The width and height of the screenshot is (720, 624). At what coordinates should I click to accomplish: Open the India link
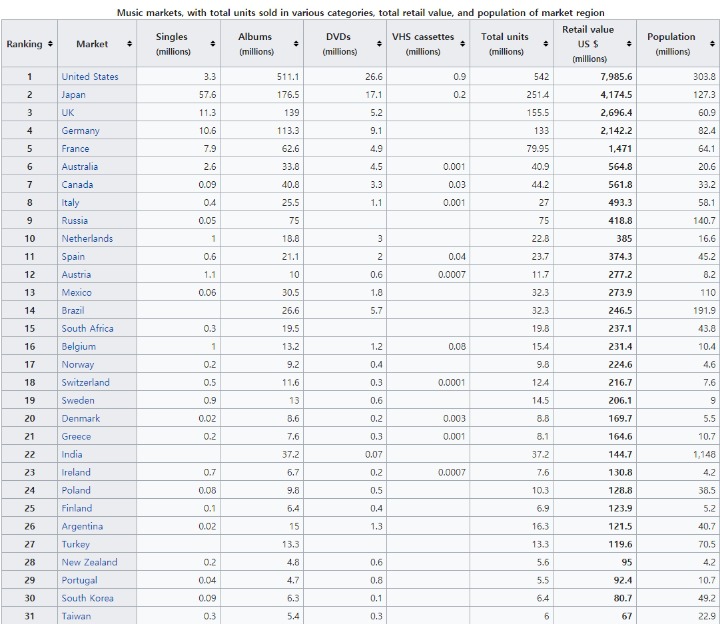[x=72, y=454]
